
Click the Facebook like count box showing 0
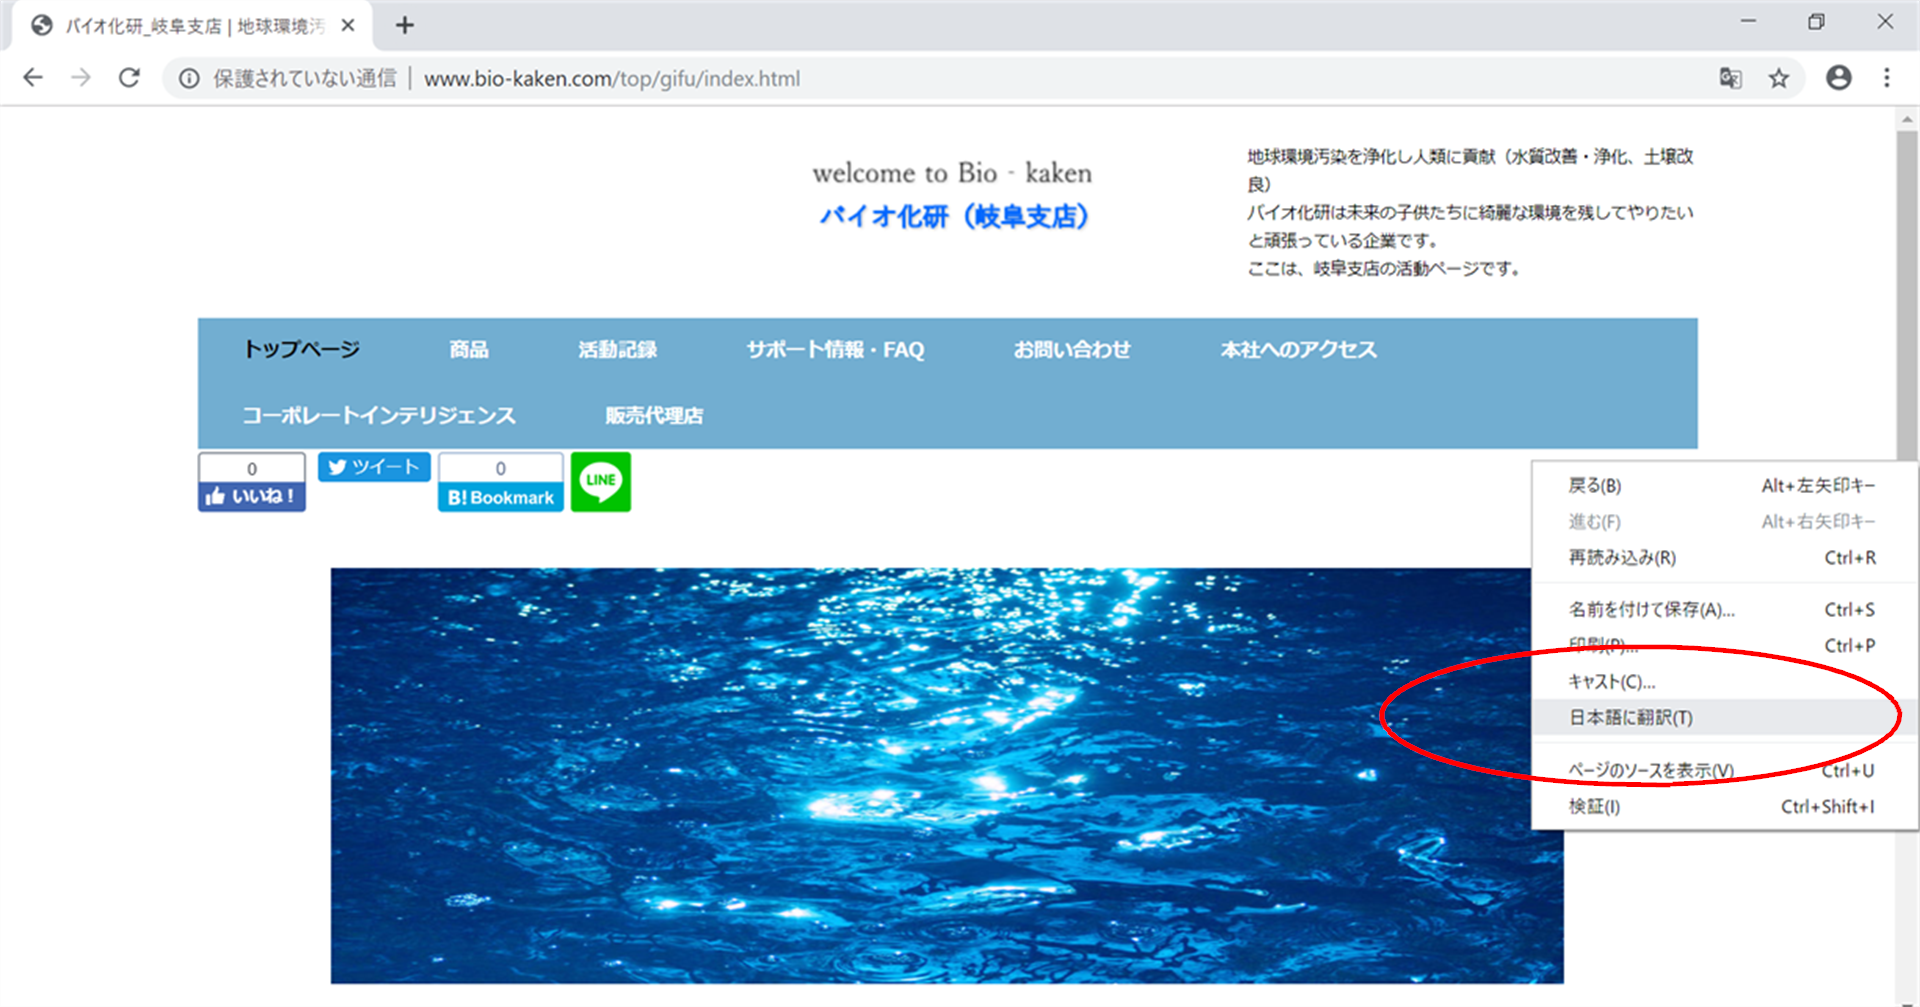252,468
